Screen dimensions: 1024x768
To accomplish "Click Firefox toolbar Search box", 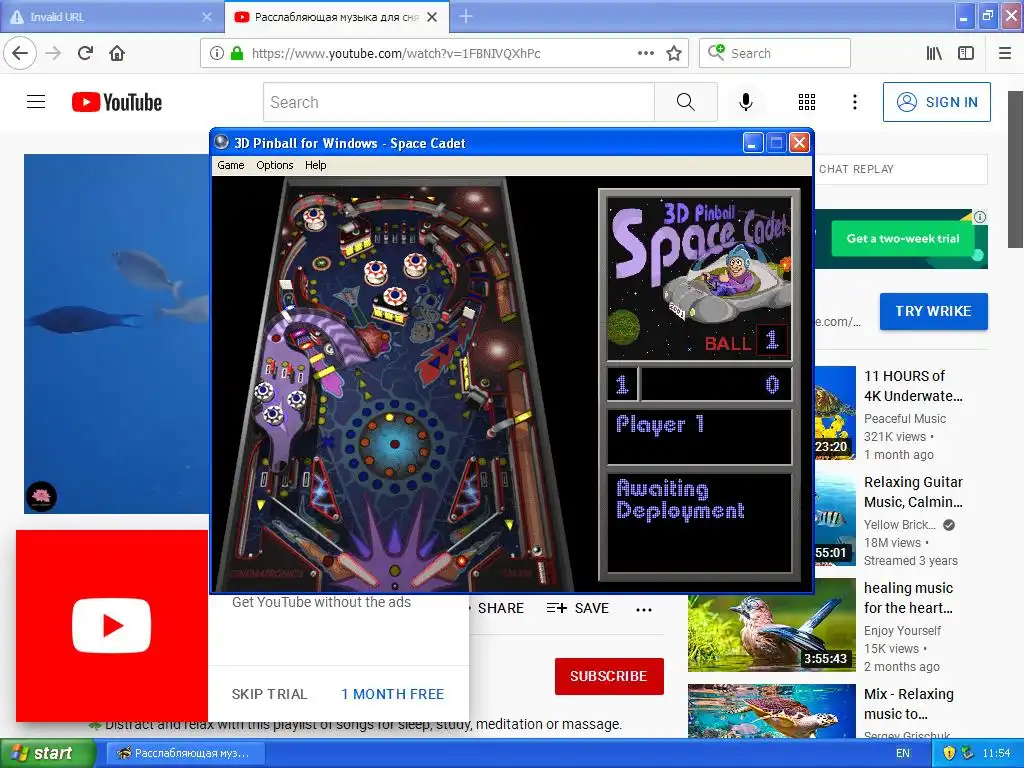I will pyautogui.click(x=775, y=53).
